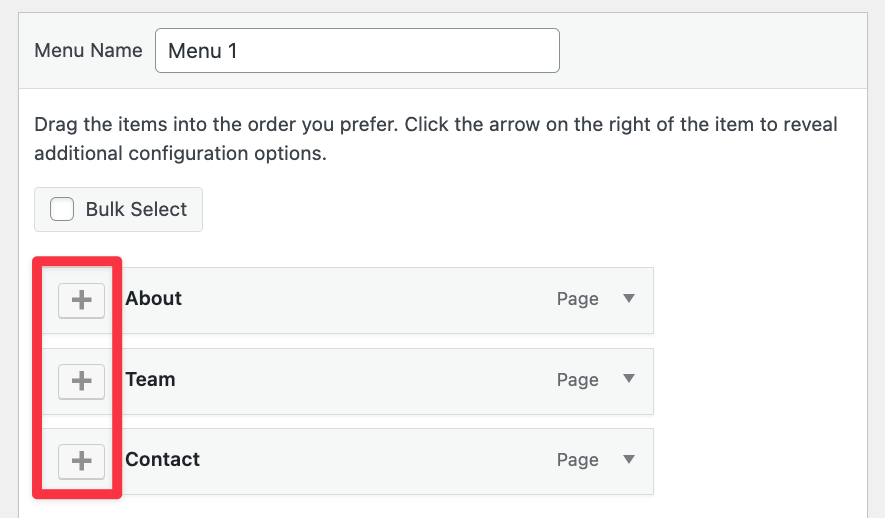
Task: Click the empty middle of the Contact bar
Action: click(370, 460)
